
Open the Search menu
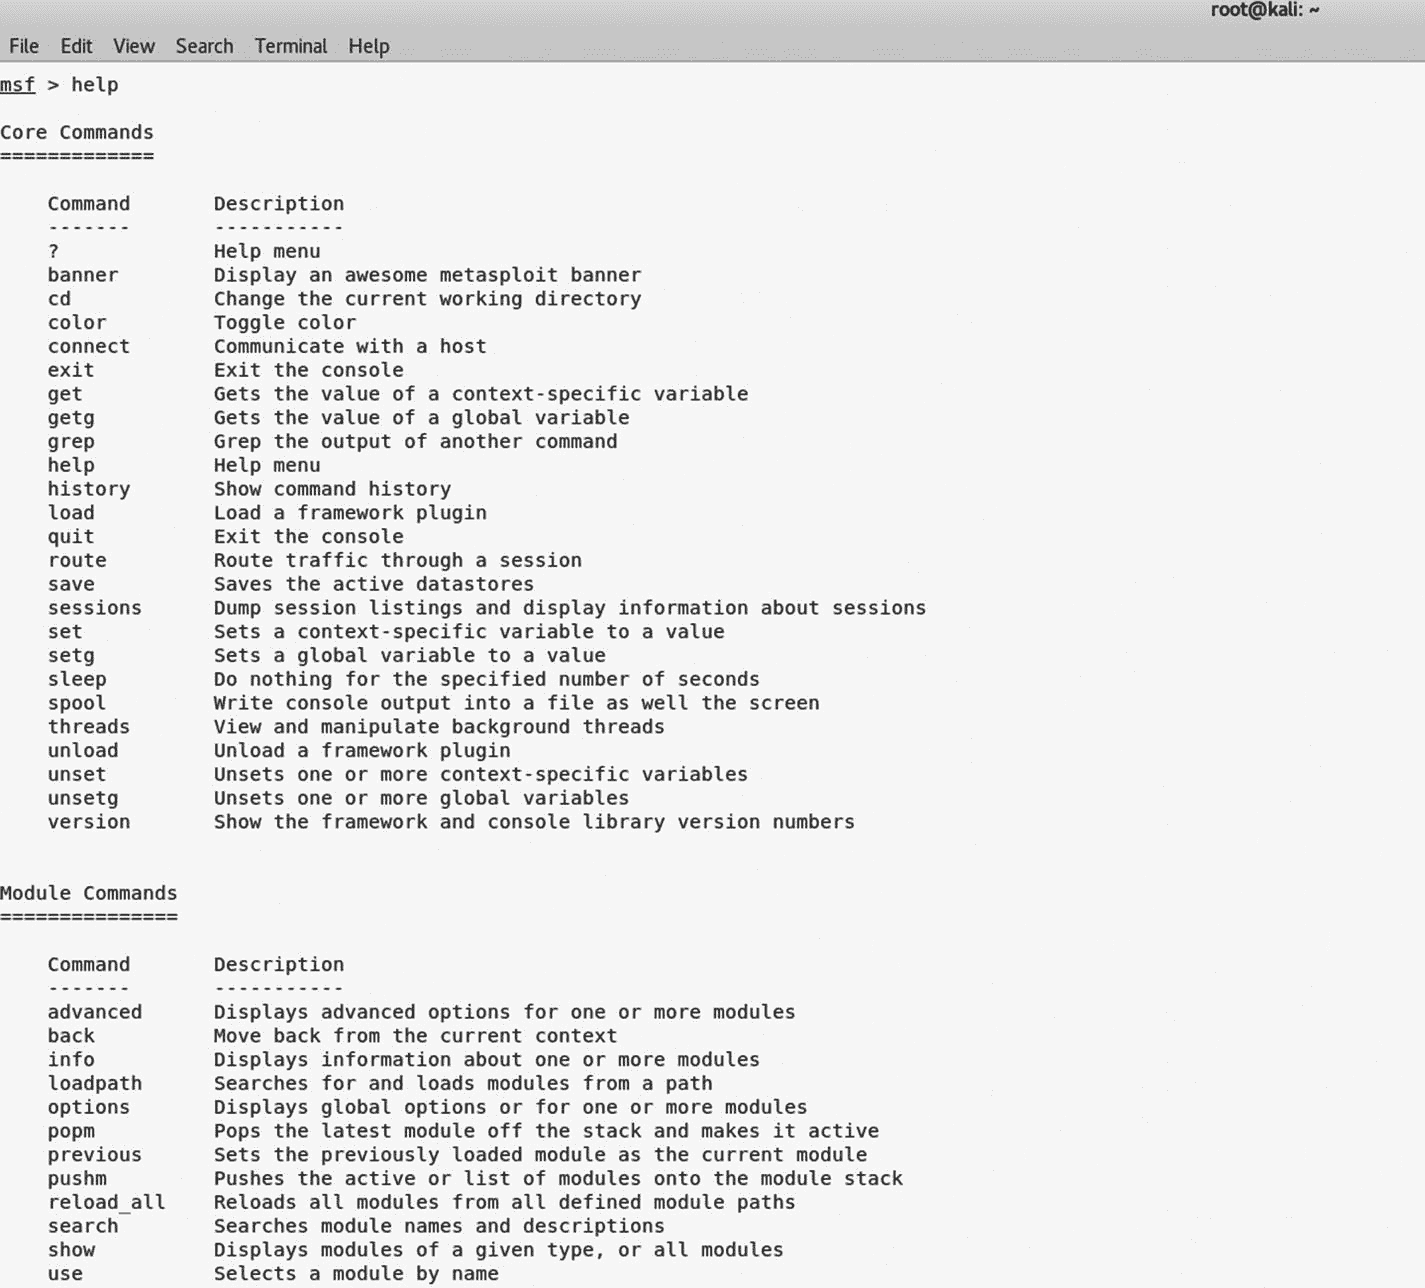click(204, 46)
